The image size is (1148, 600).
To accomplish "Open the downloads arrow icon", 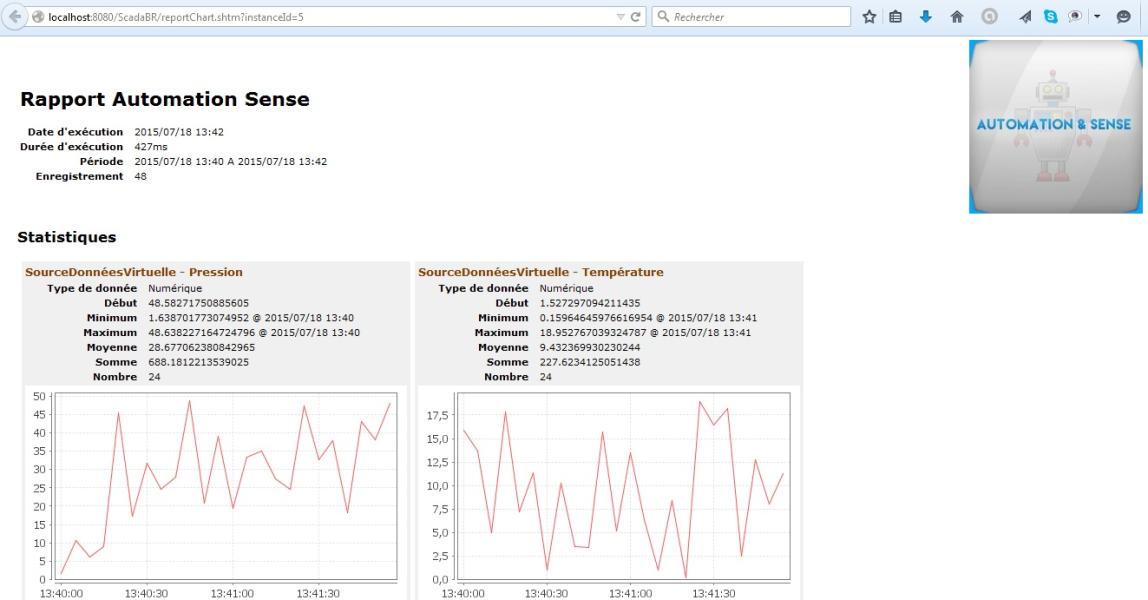I will point(925,17).
